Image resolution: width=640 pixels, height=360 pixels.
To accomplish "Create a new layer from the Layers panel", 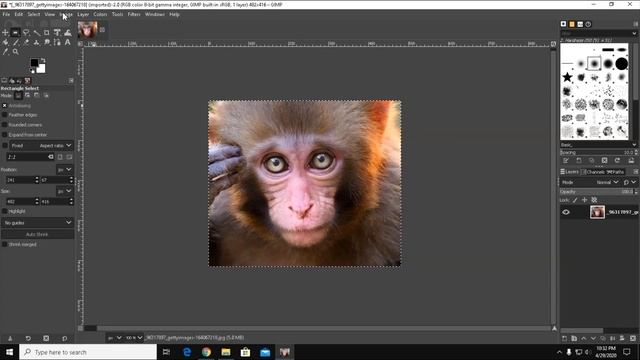I will (564, 338).
